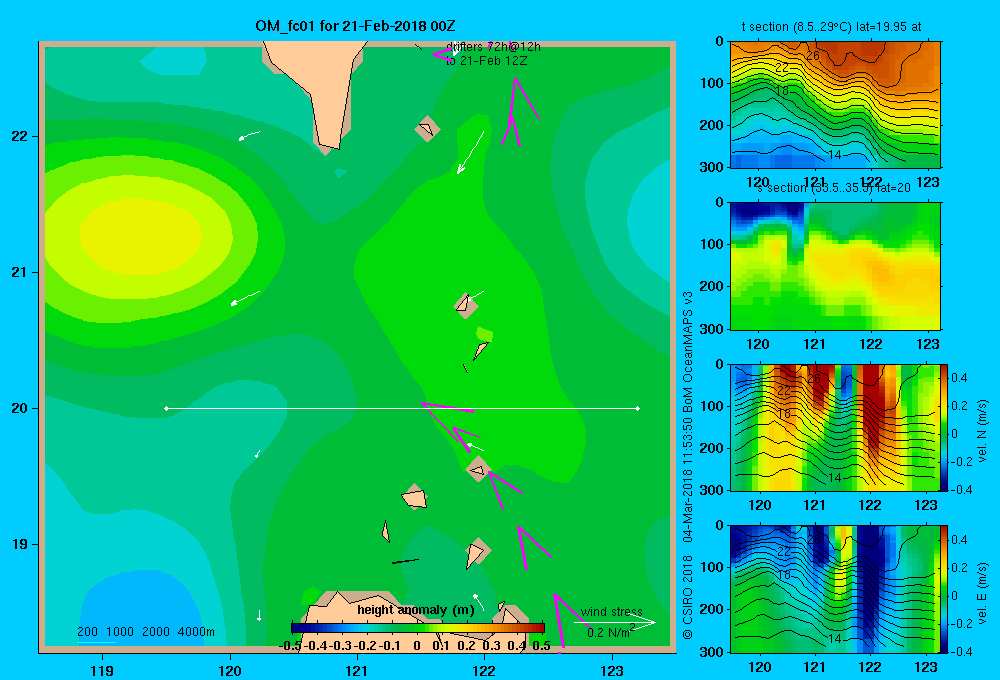
Task: Click the 'vel. N (m/s)' axis label
Action: pos(983,431)
